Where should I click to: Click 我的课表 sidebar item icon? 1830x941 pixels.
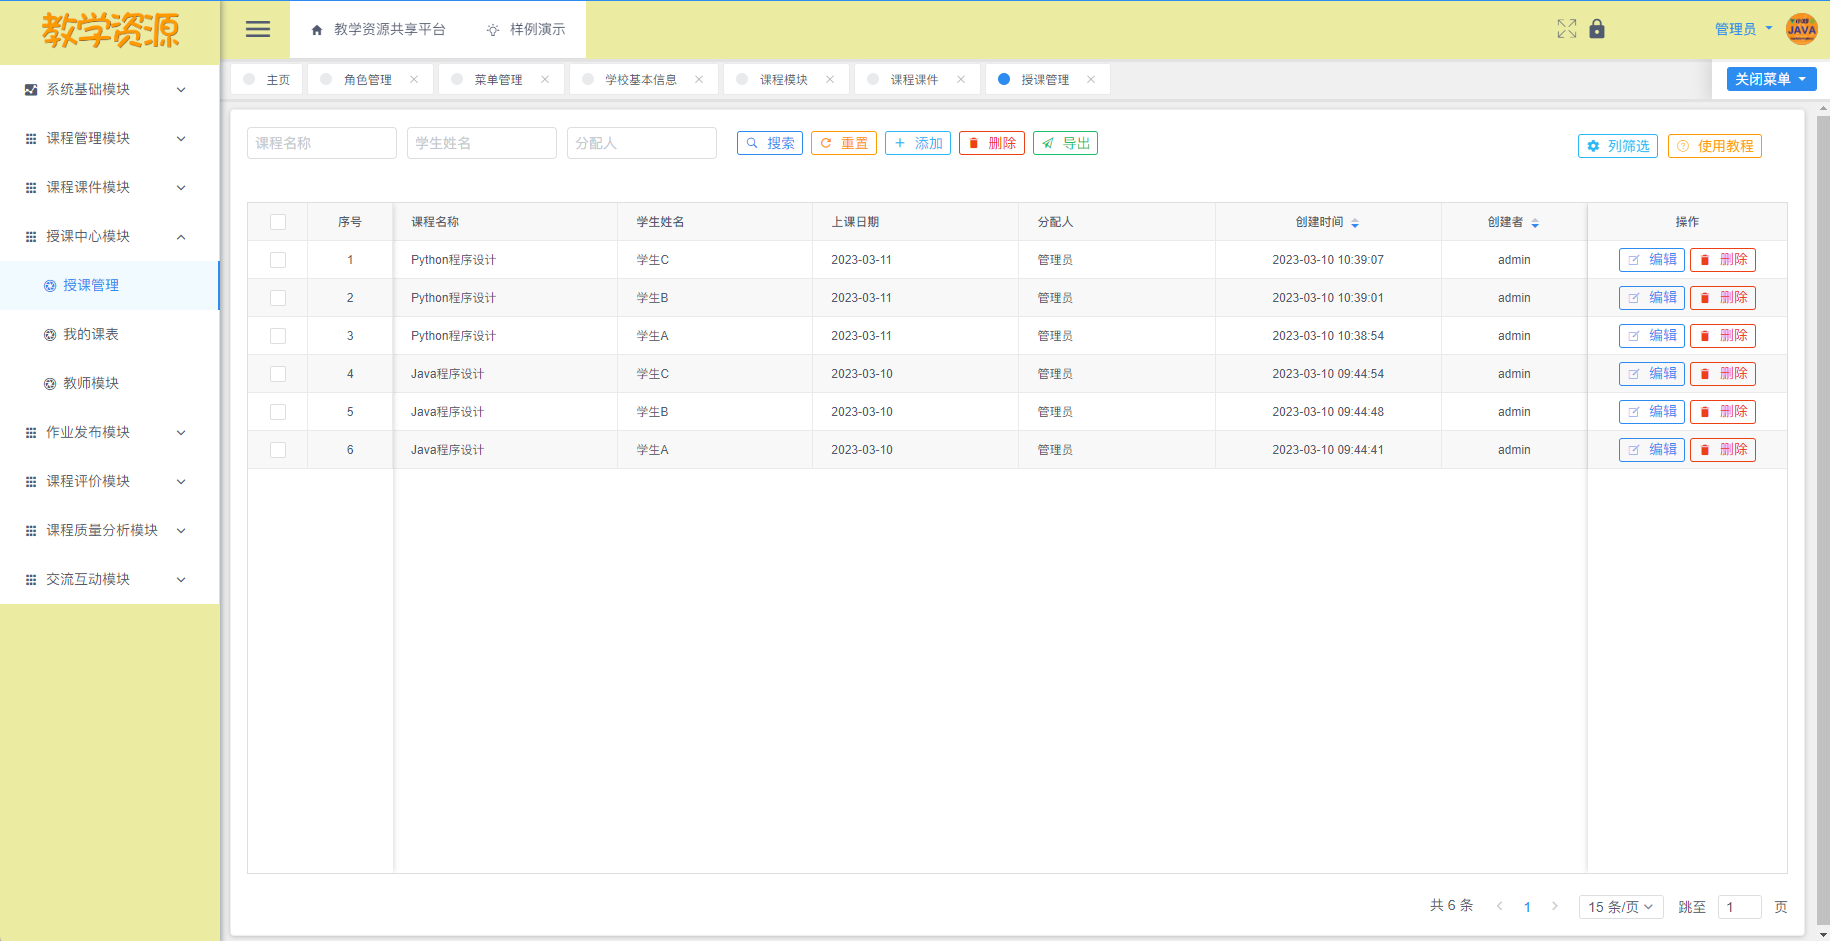point(50,335)
